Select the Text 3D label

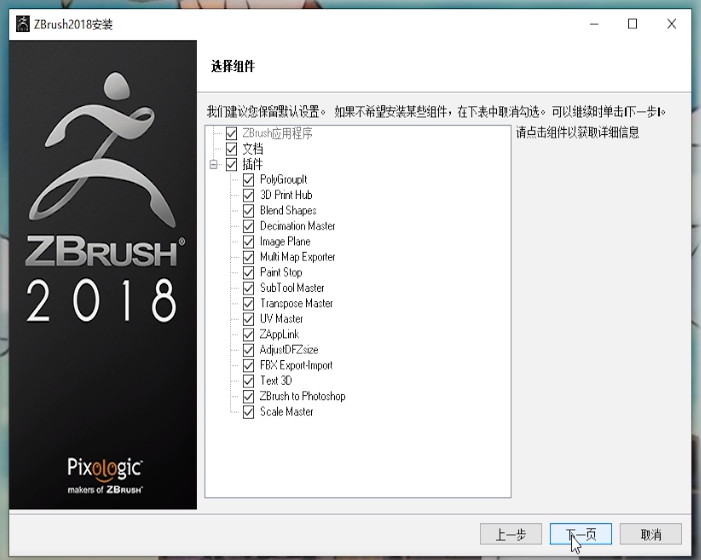276,381
